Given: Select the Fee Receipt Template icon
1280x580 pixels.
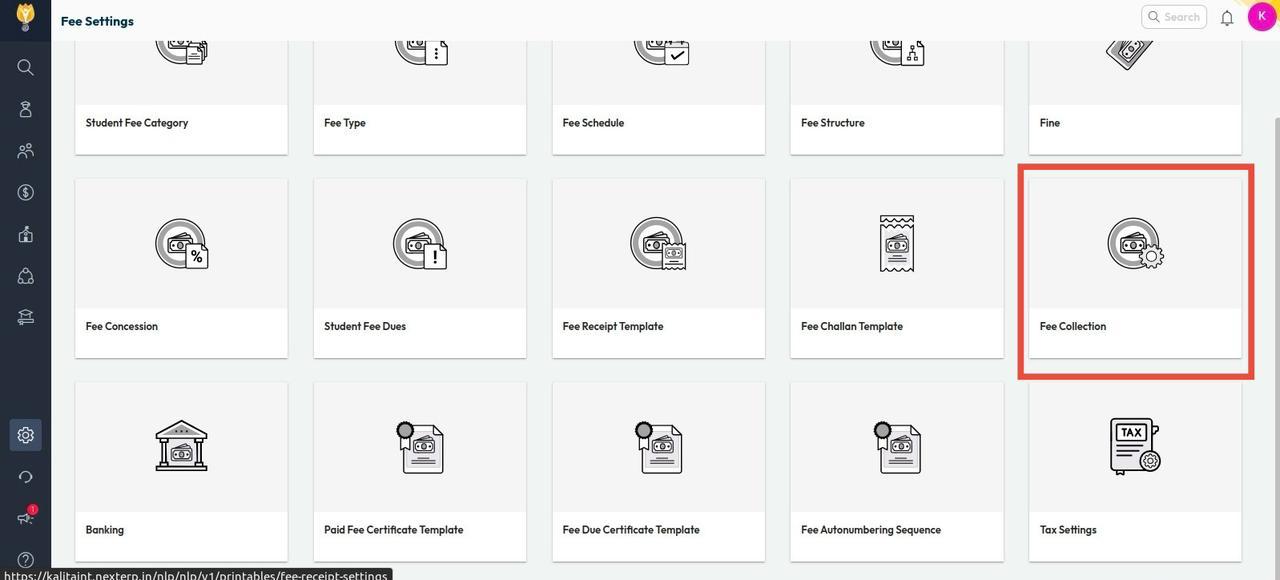Looking at the screenshot, I should (658, 244).
